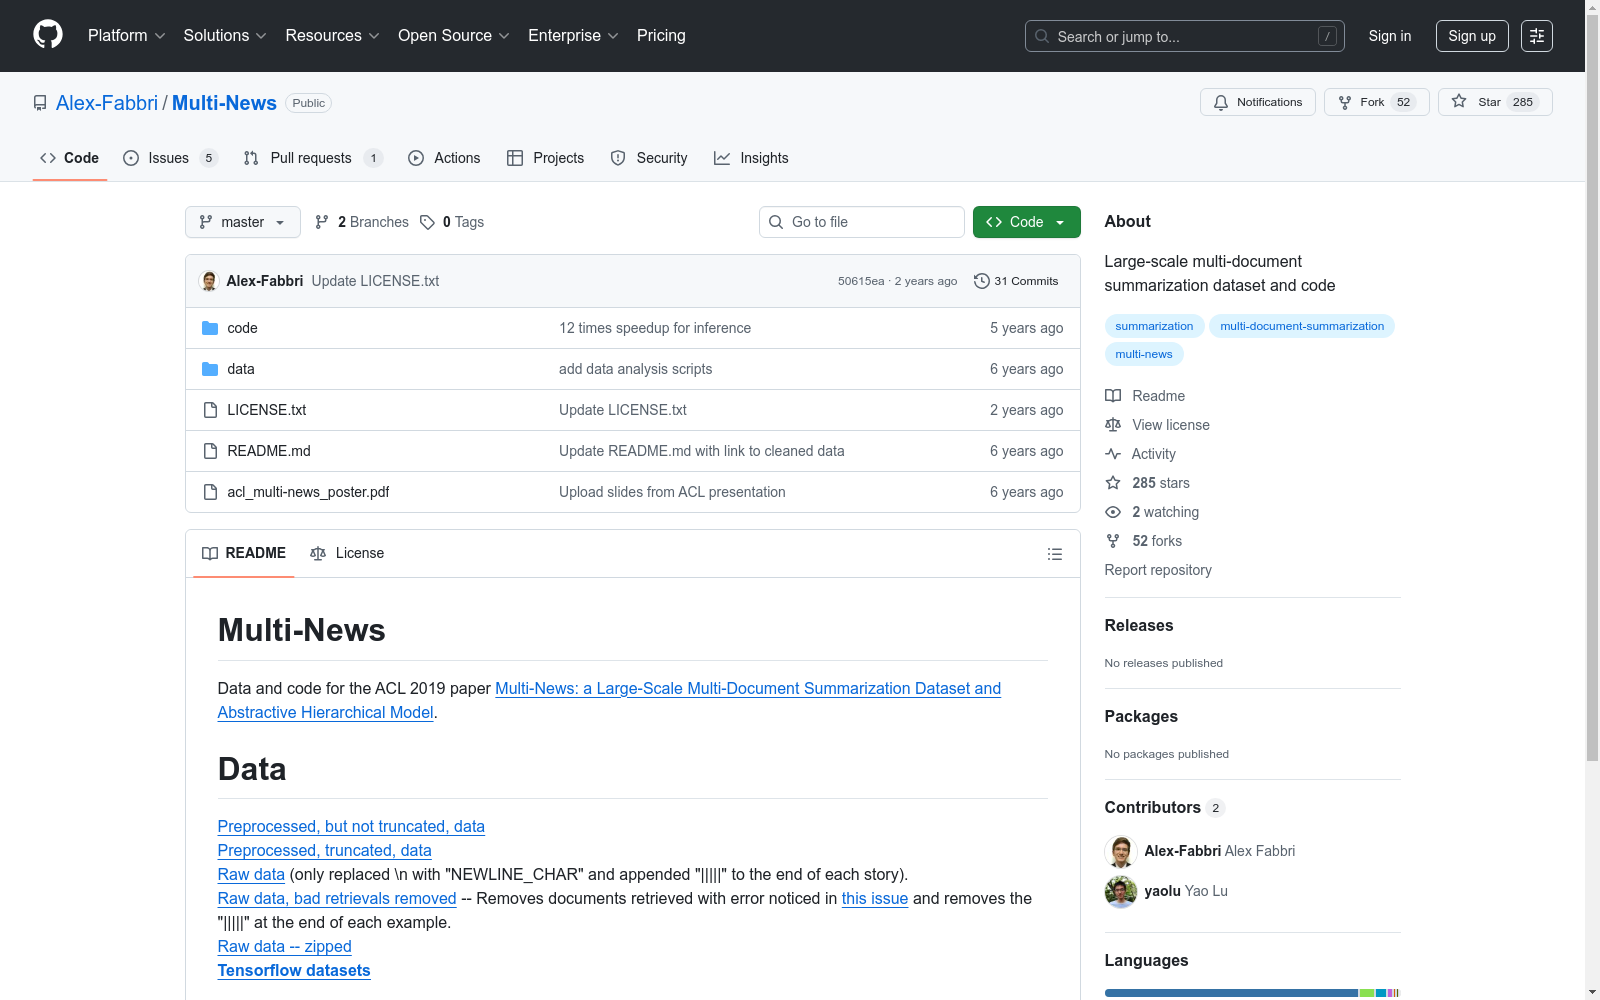Open the command palette icon button
Image resolution: width=1600 pixels, height=1000 pixels.
[x=1537, y=36]
